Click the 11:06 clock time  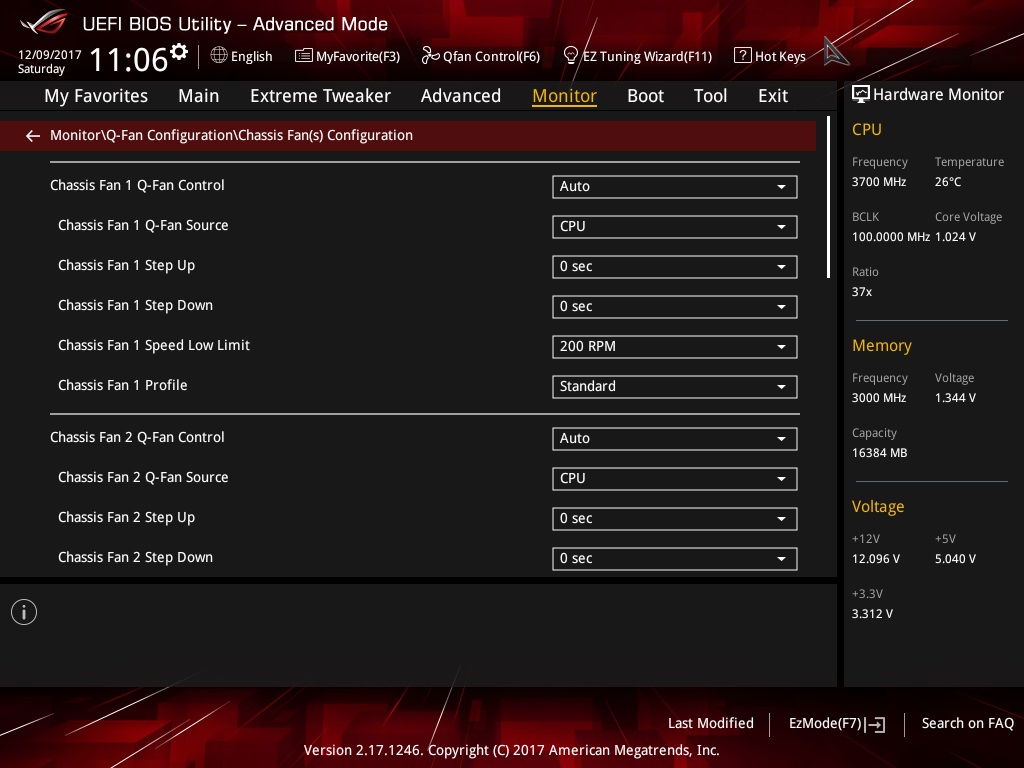pos(129,59)
